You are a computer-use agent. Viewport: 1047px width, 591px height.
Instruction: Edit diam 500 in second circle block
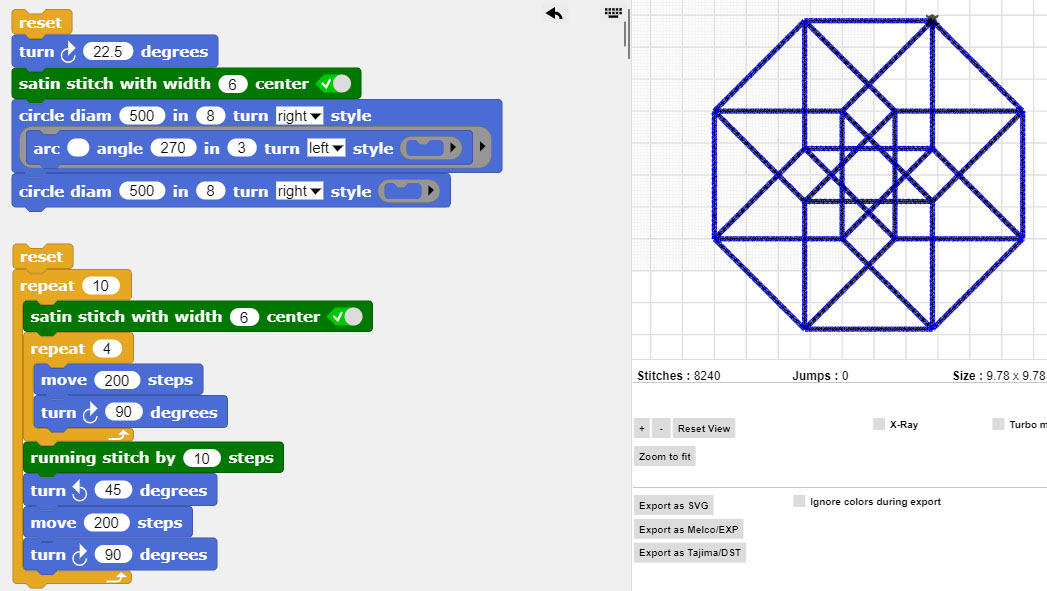click(x=142, y=191)
